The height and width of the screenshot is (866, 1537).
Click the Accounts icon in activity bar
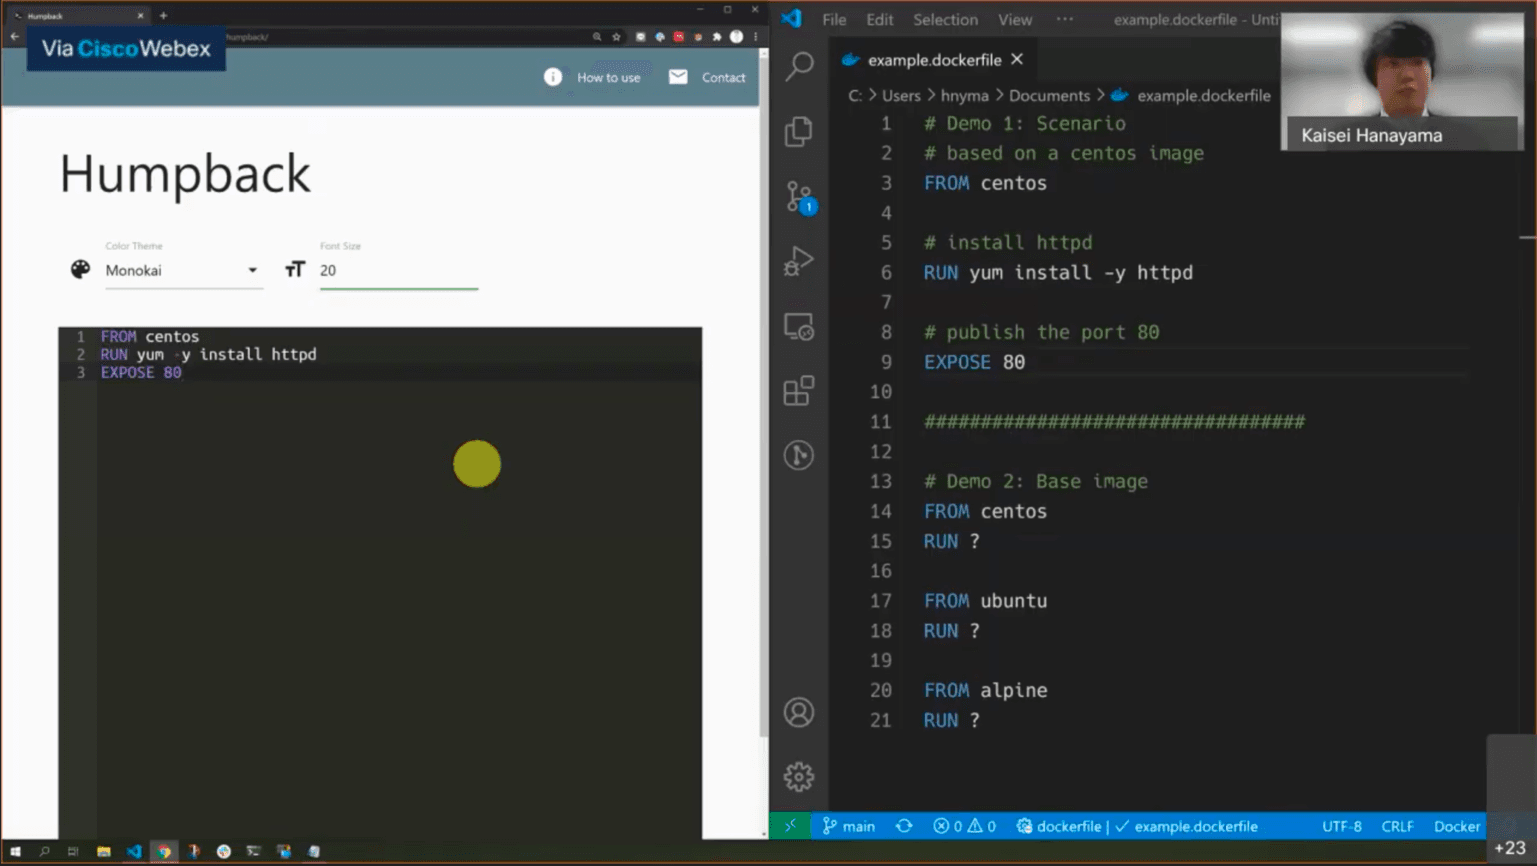pos(799,713)
